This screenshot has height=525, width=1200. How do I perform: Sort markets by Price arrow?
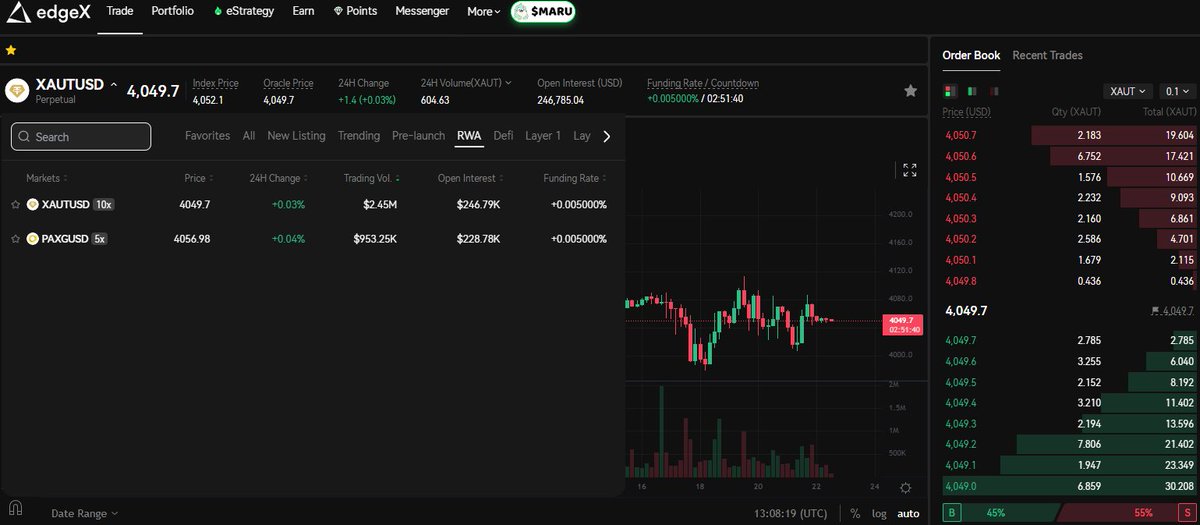[x=213, y=178]
